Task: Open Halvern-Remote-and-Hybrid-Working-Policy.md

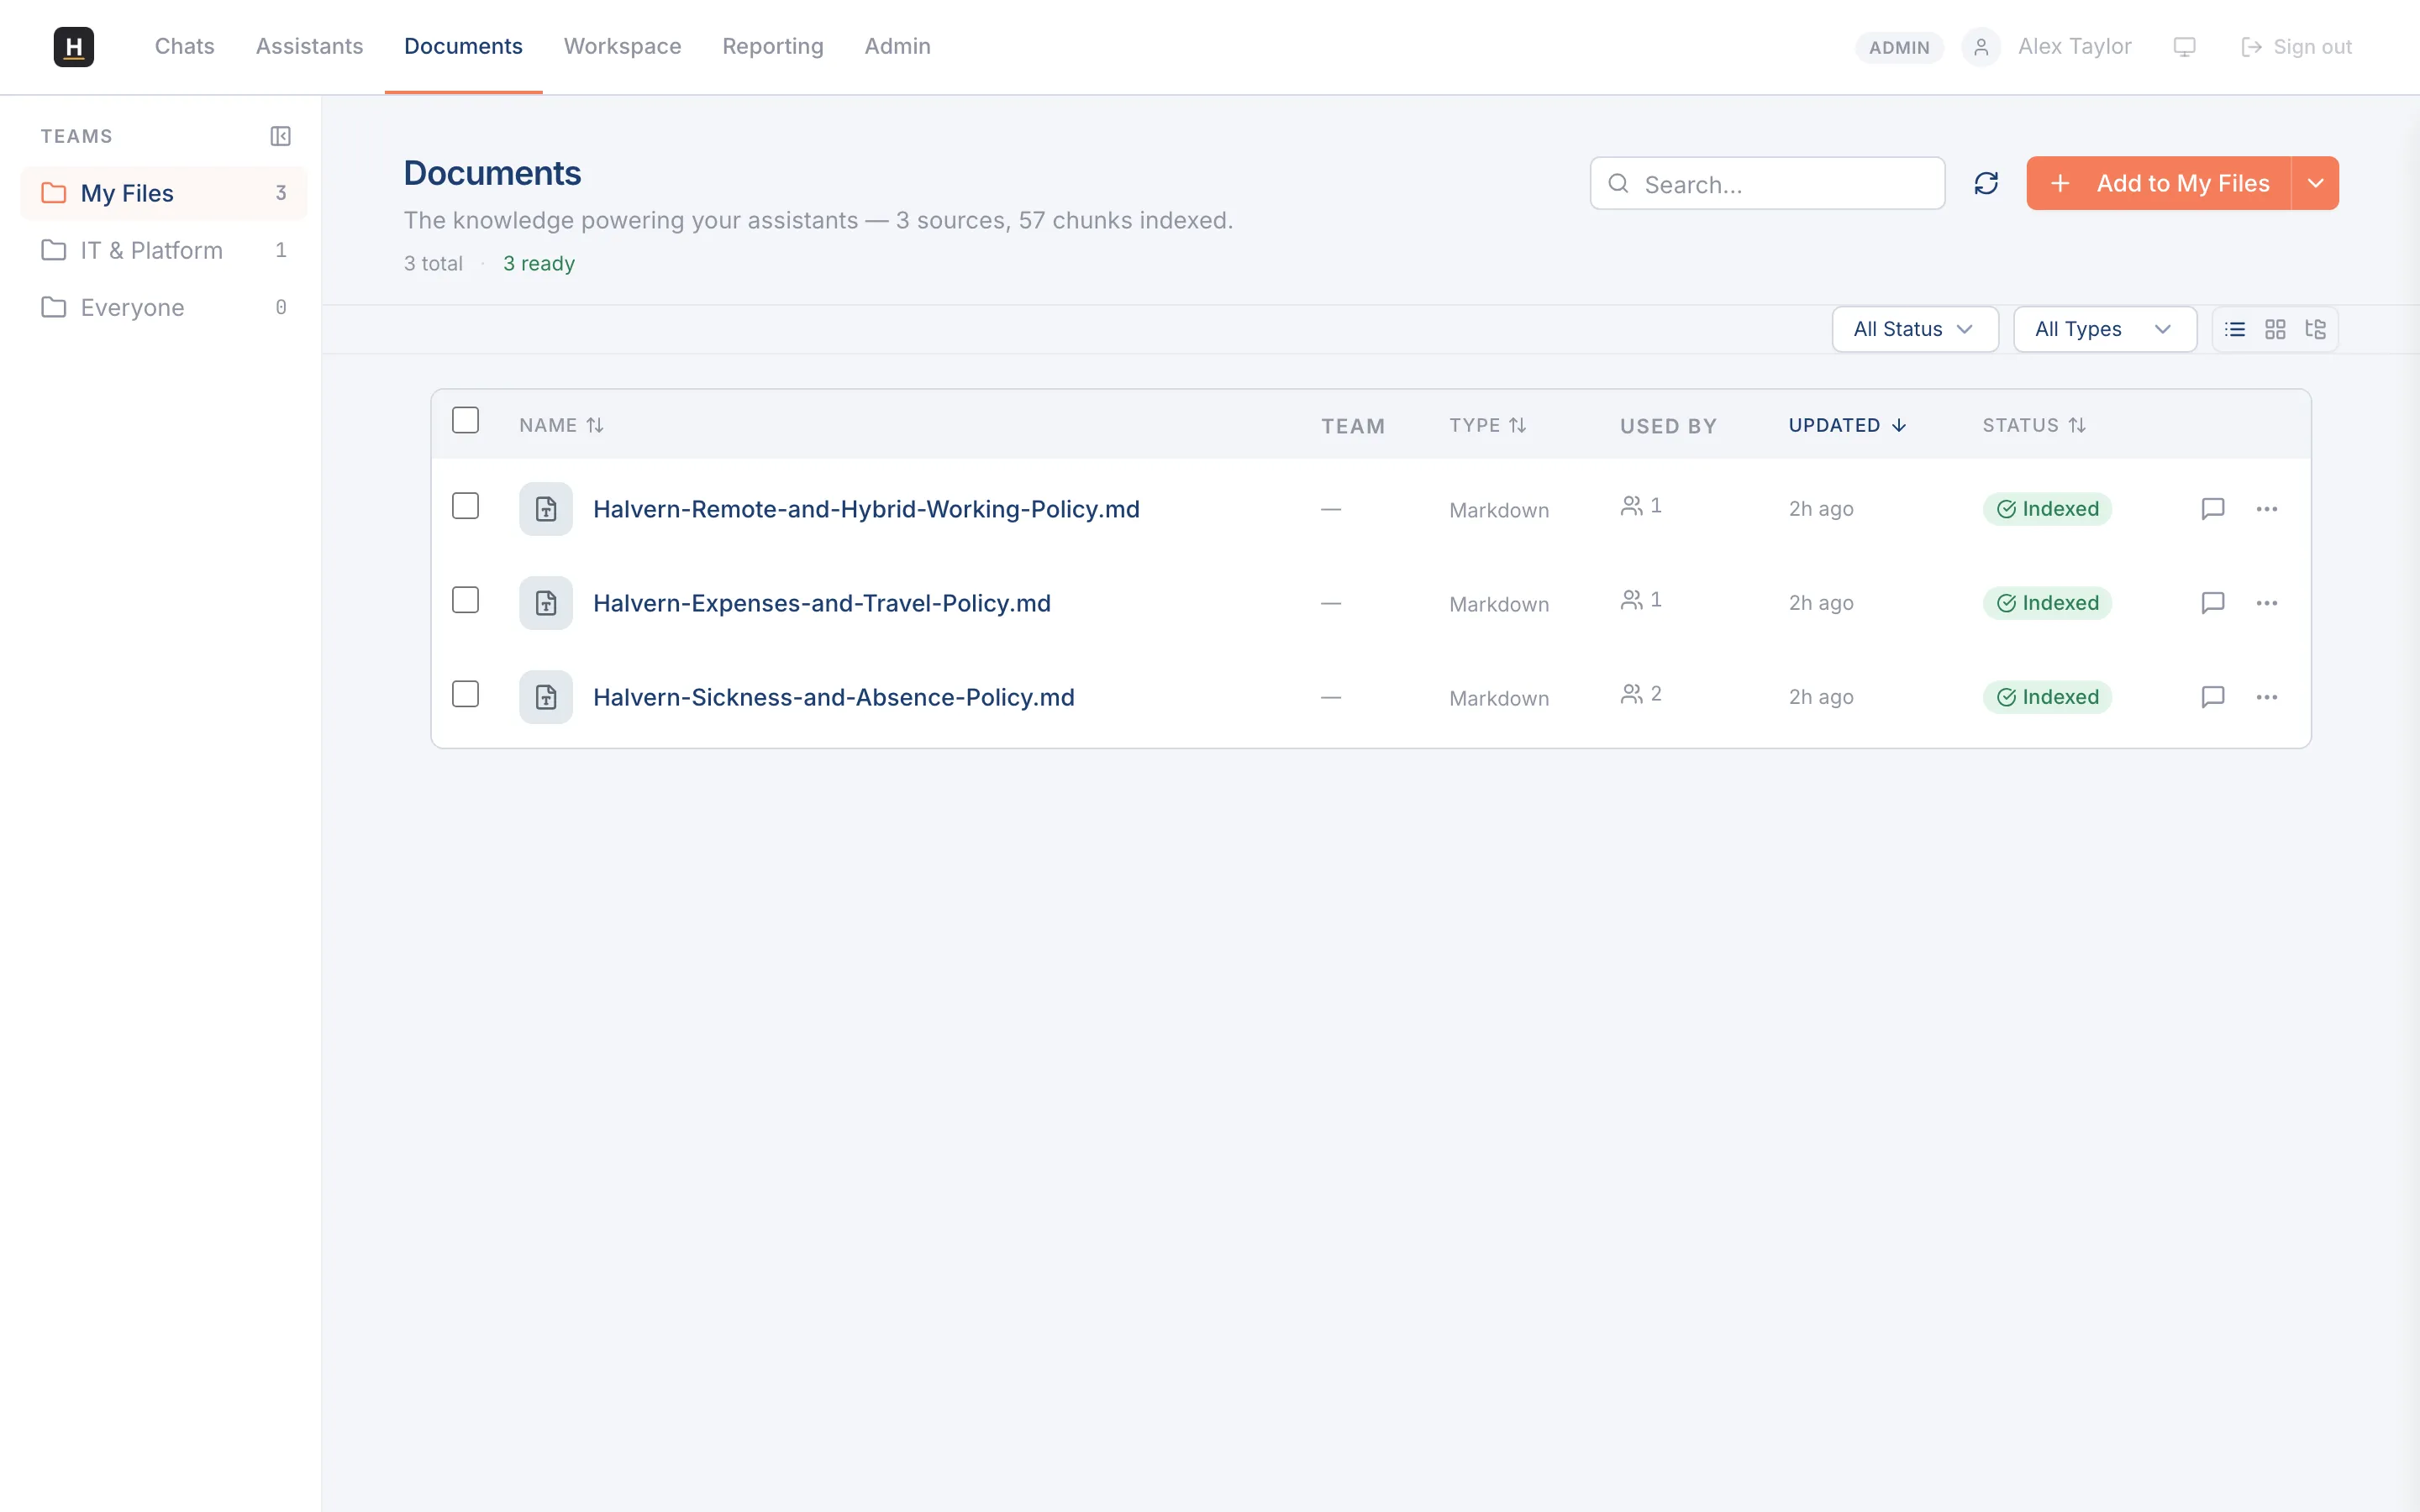Action: point(866,509)
